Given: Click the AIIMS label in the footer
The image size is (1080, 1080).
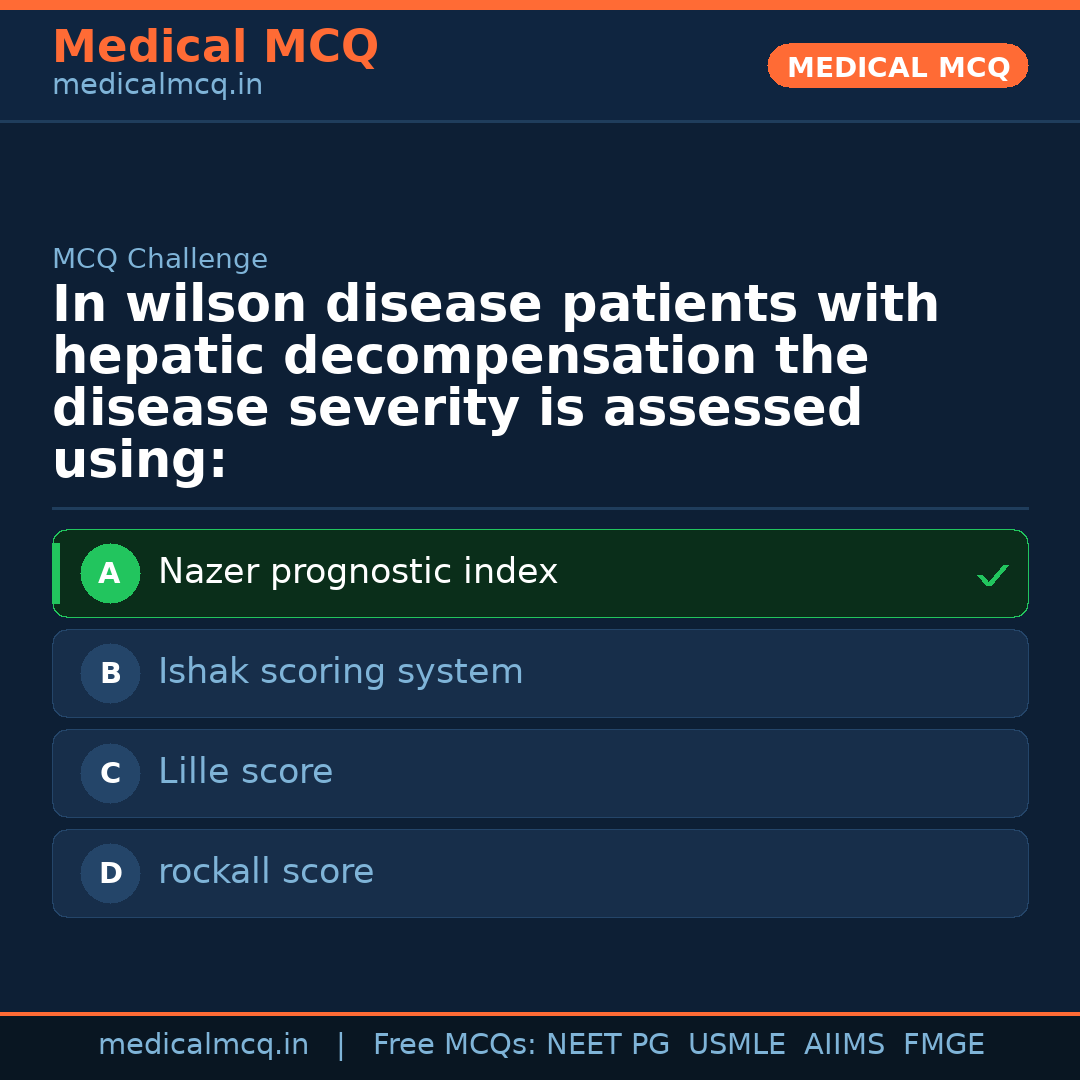Looking at the screenshot, I should point(844,1045).
